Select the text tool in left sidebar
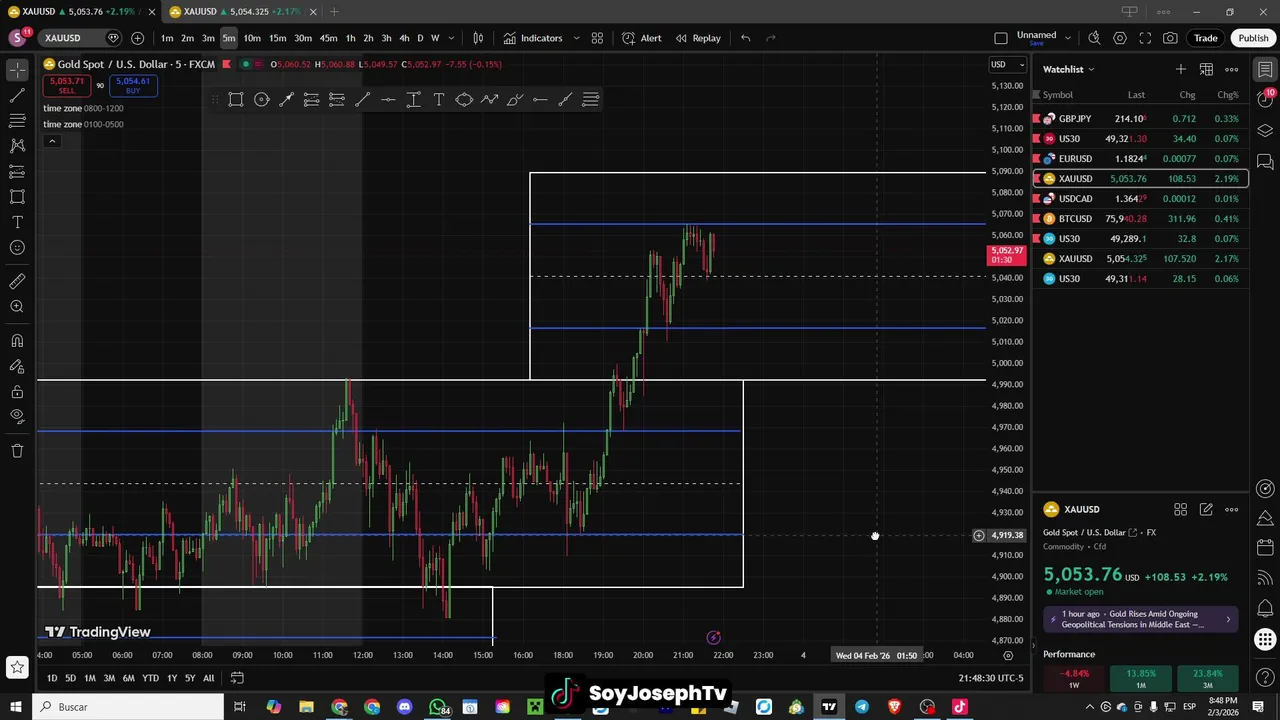The image size is (1280, 720). point(17,222)
